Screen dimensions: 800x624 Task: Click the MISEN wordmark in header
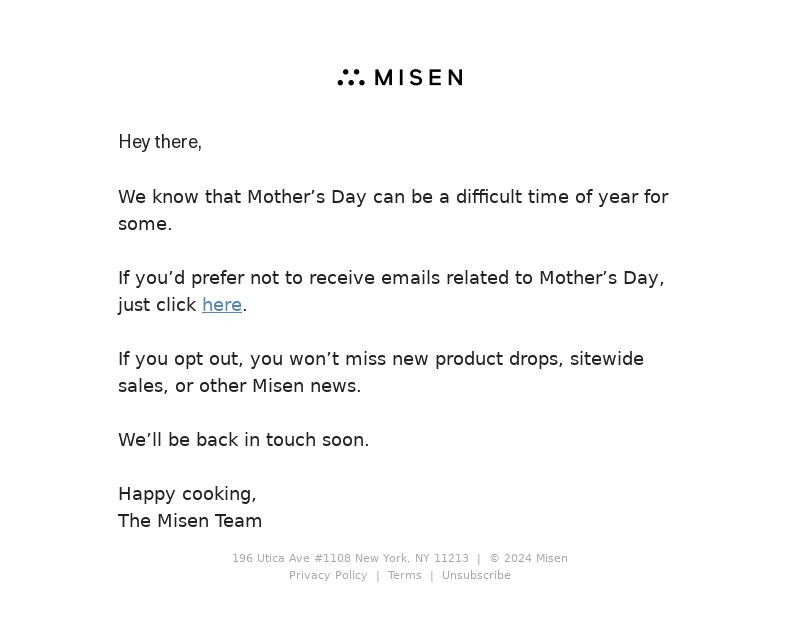(419, 78)
